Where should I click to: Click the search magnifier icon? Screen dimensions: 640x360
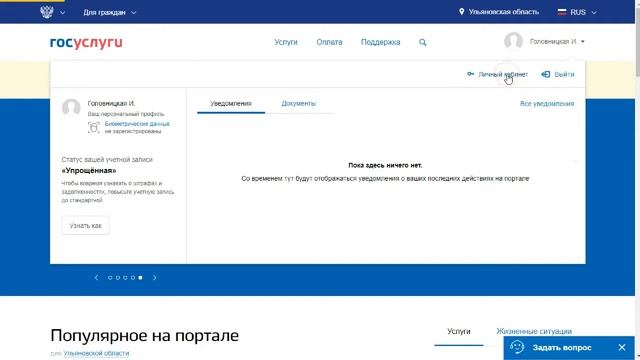423,42
